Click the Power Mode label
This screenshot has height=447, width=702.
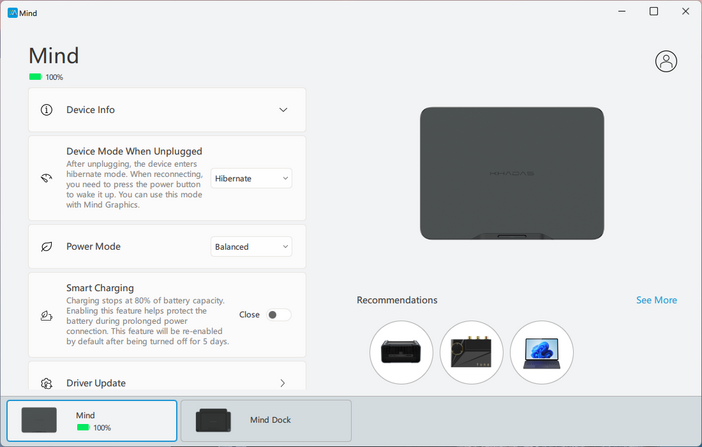pos(93,246)
